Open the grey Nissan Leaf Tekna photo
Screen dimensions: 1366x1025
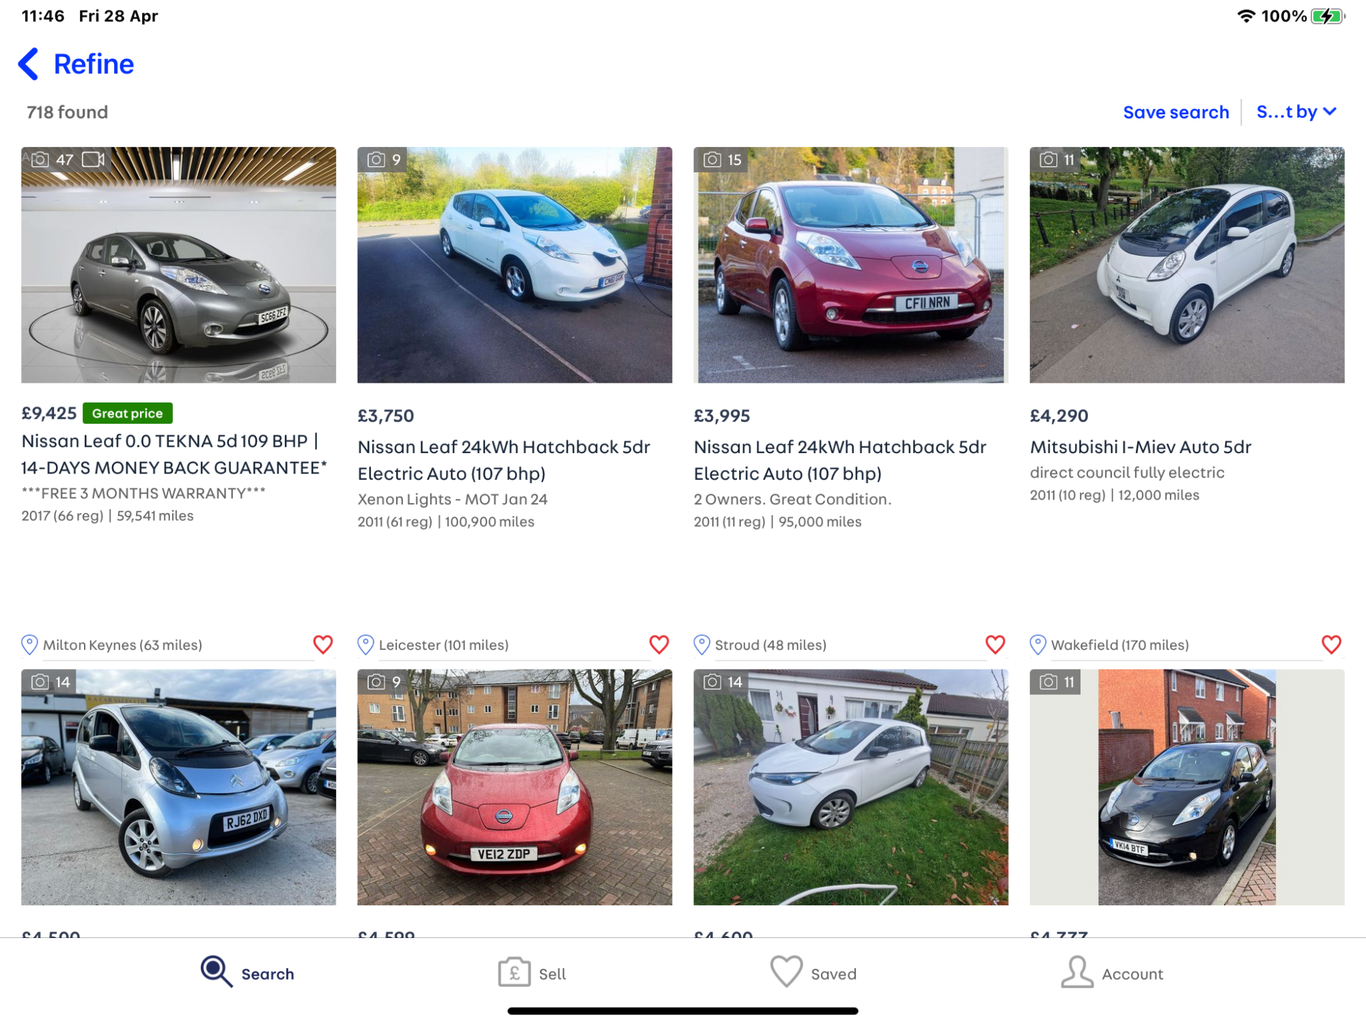coord(178,265)
